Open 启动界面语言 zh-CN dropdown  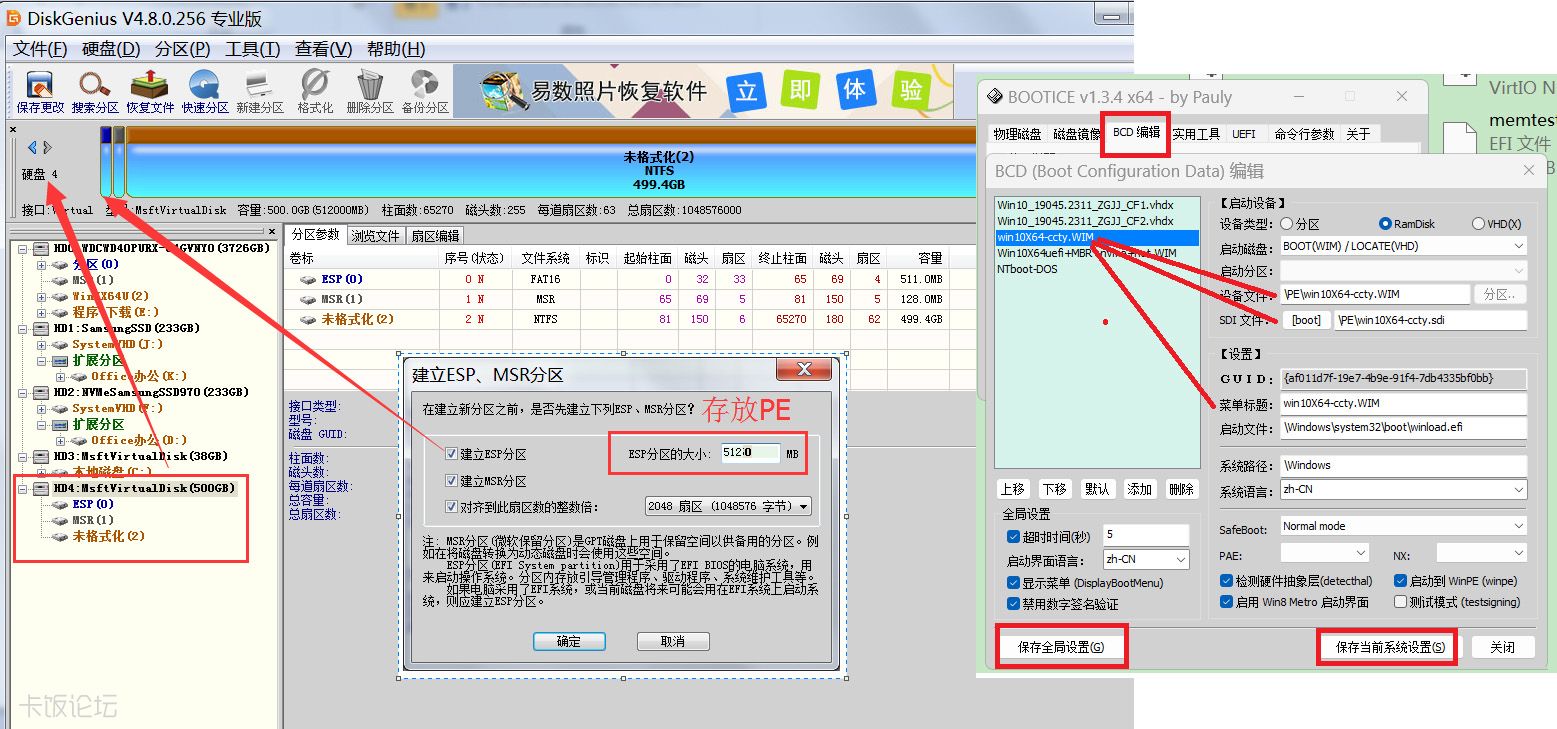(x=1146, y=559)
